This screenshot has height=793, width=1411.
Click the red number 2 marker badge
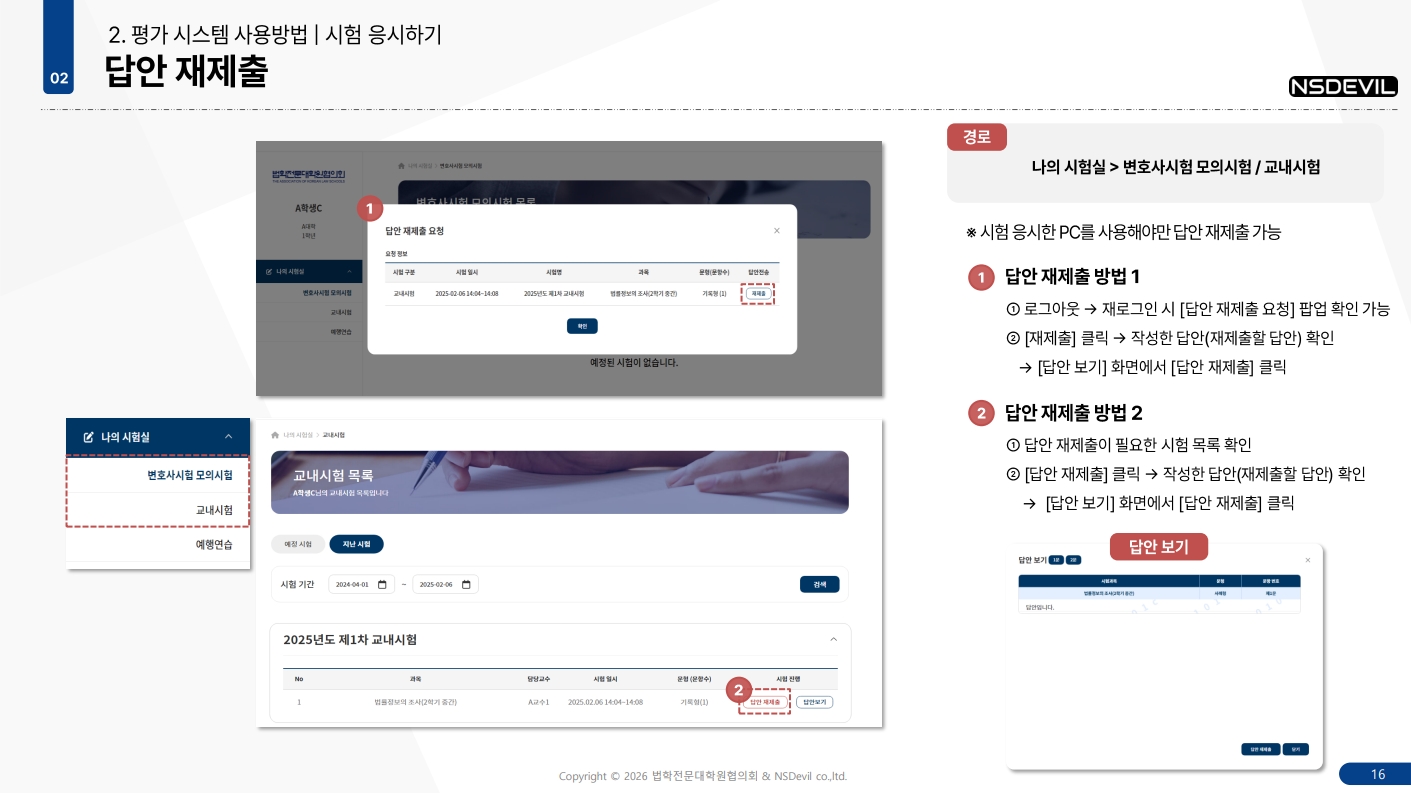click(x=738, y=689)
